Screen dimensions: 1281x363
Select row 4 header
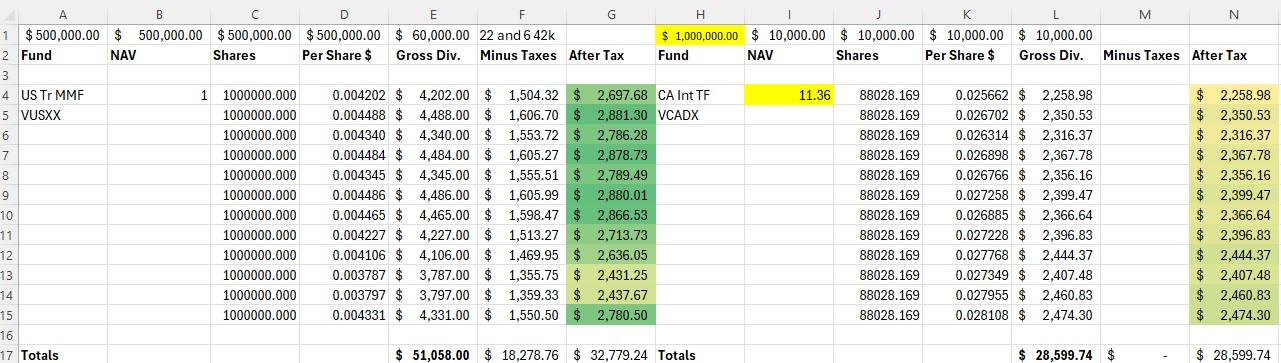[x=8, y=96]
